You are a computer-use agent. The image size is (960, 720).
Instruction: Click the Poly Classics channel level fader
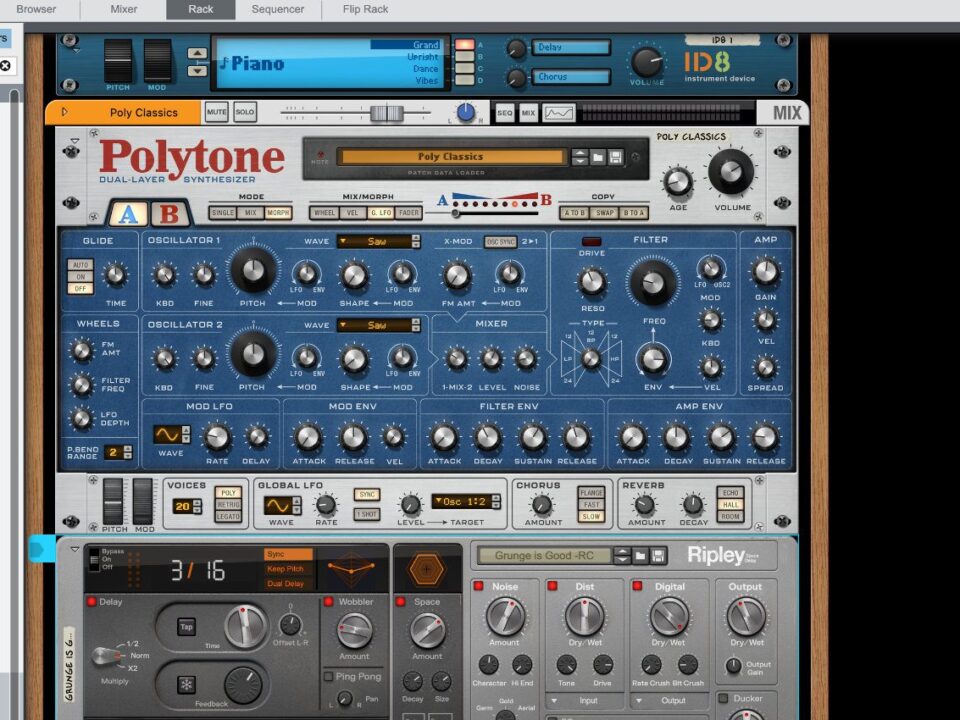point(385,113)
